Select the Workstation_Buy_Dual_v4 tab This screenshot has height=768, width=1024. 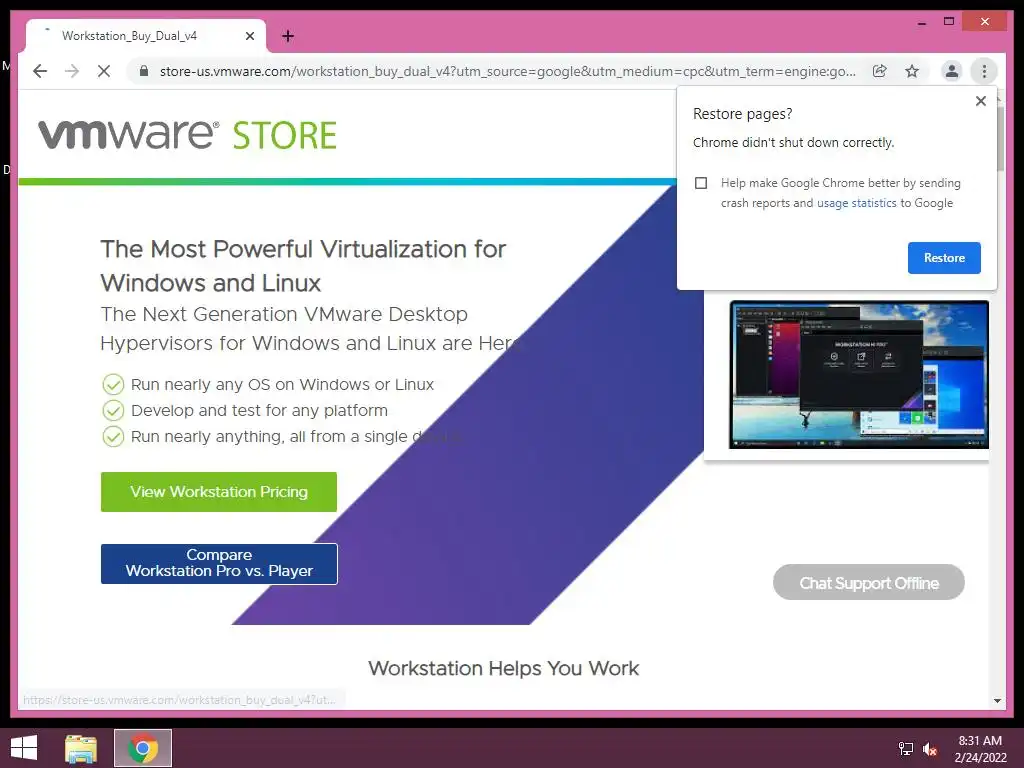click(x=146, y=36)
